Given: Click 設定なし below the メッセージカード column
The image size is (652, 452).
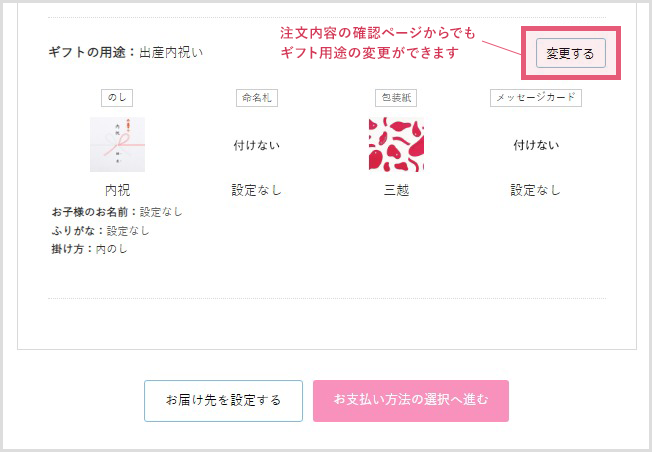Looking at the screenshot, I should click(x=535, y=190).
